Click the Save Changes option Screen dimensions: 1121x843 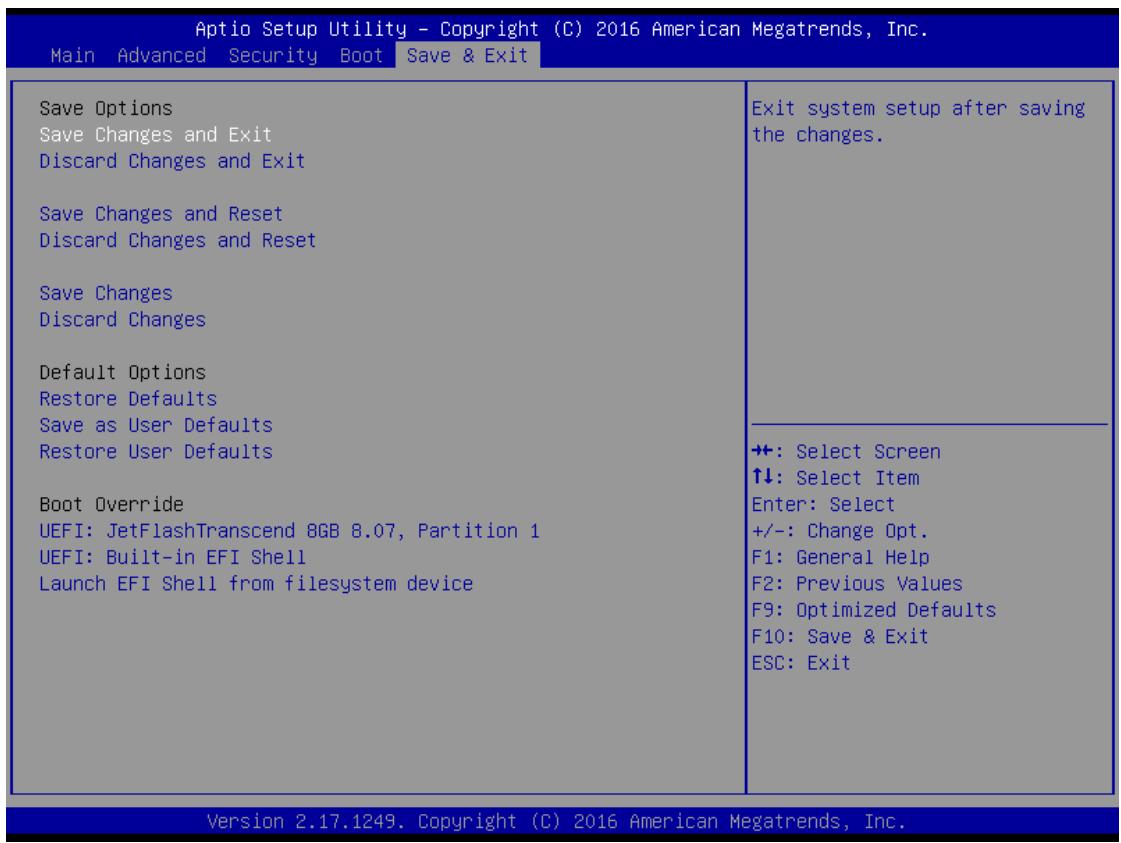pyautogui.click(x=106, y=293)
